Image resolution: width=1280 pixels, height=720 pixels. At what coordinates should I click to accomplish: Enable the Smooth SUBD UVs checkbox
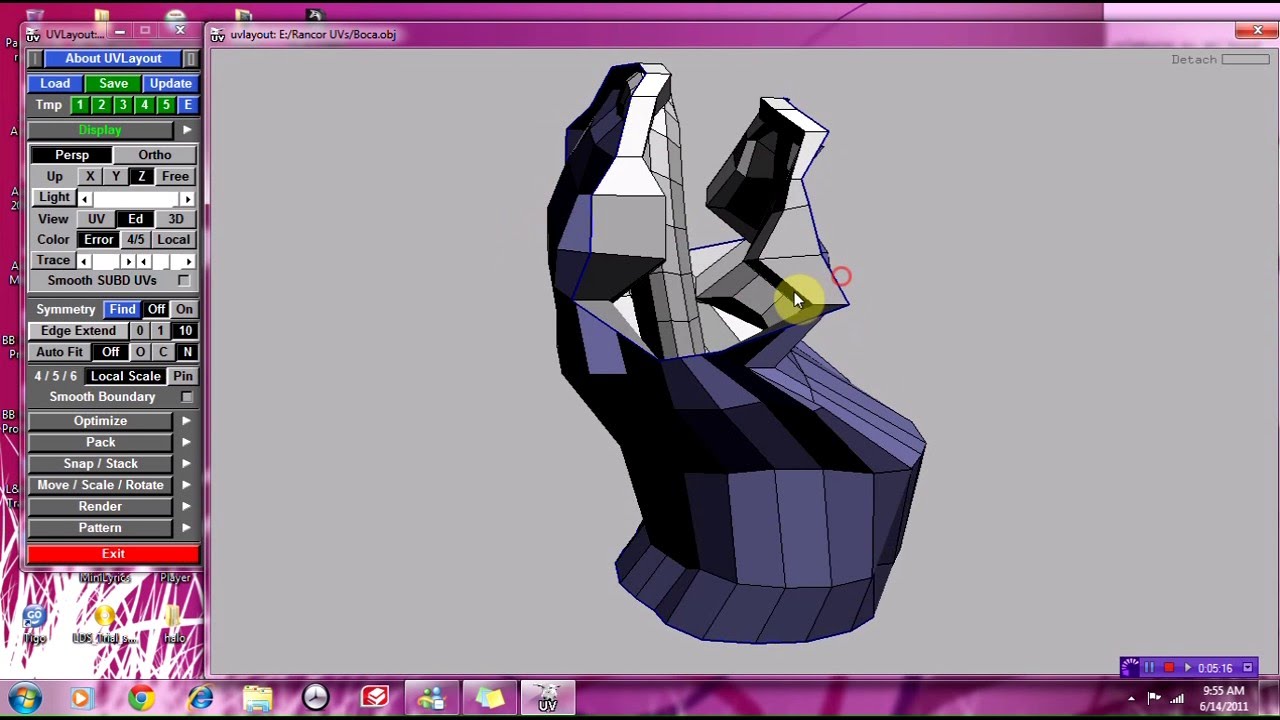pyautogui.click(x=183, y=281)
